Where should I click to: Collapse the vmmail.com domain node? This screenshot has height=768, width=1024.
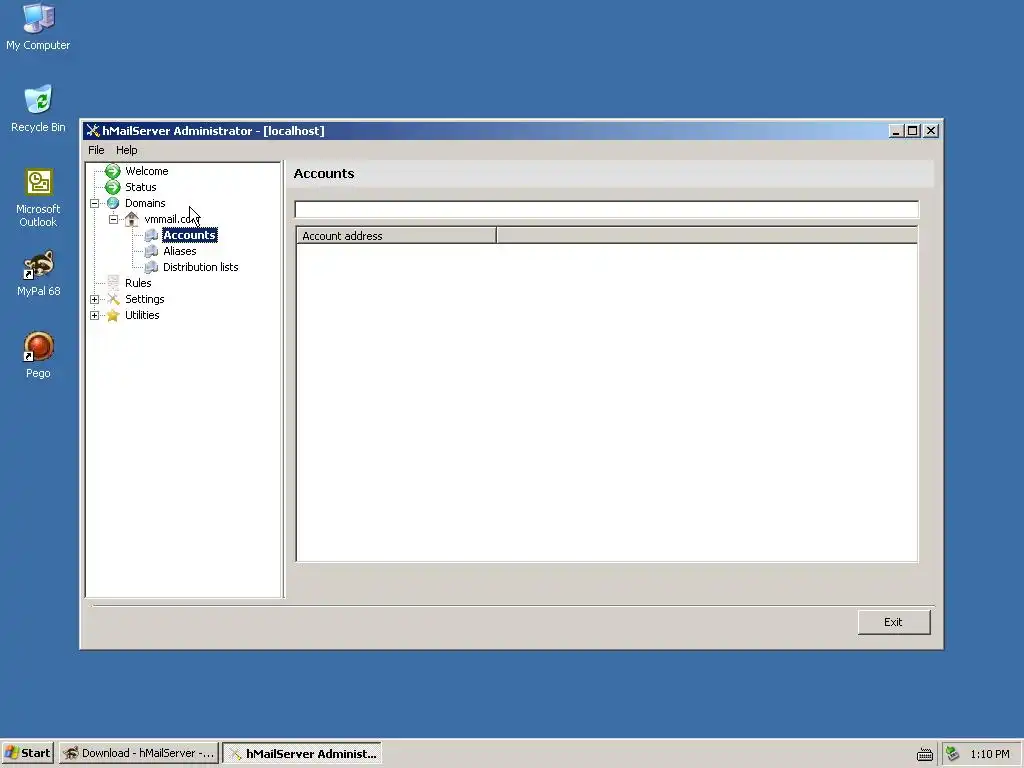point(114,219)
